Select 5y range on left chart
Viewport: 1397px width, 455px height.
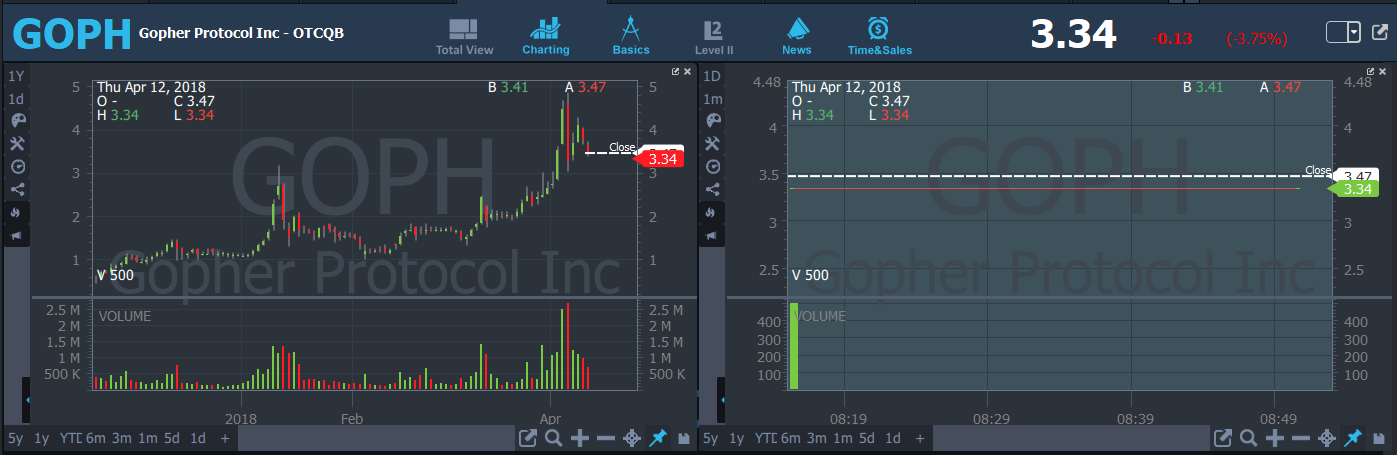click(16, 438)
